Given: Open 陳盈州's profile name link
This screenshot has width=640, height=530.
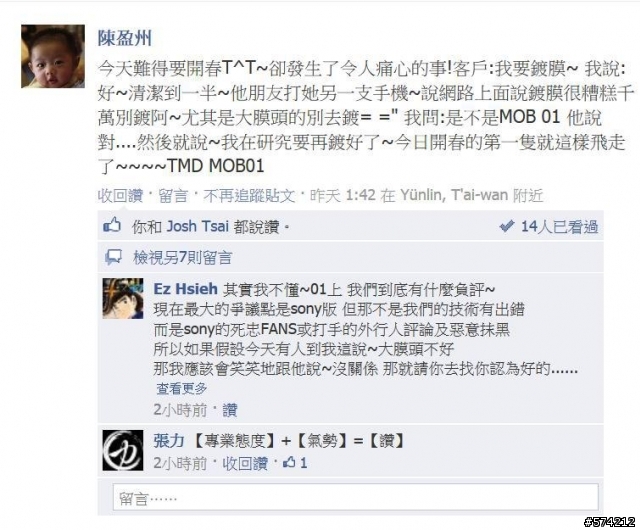Looking at the screenshot, I should point(124,38).
